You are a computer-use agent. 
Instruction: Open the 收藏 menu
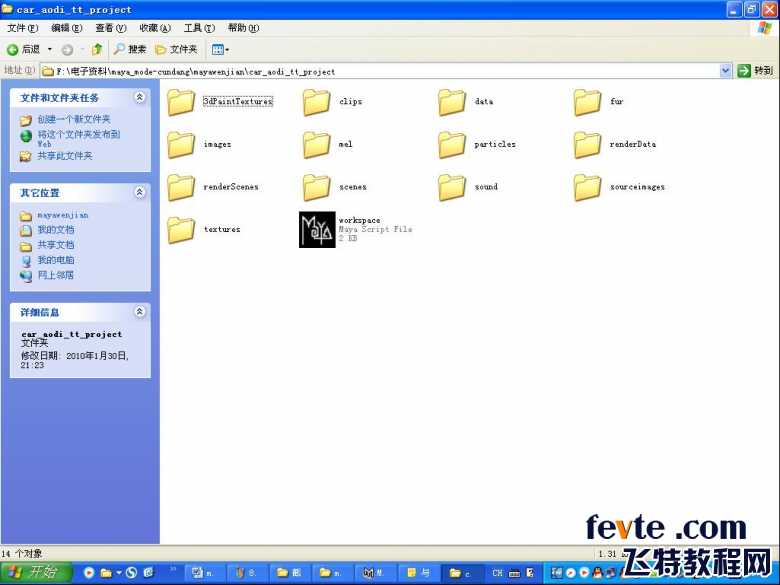tap(155, 28)
